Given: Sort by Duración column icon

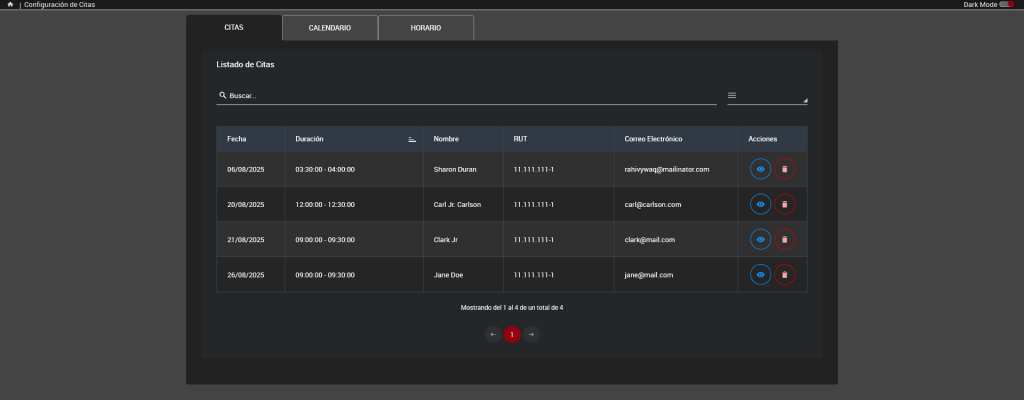Looking at the screenshot, I should coord(412,139).
